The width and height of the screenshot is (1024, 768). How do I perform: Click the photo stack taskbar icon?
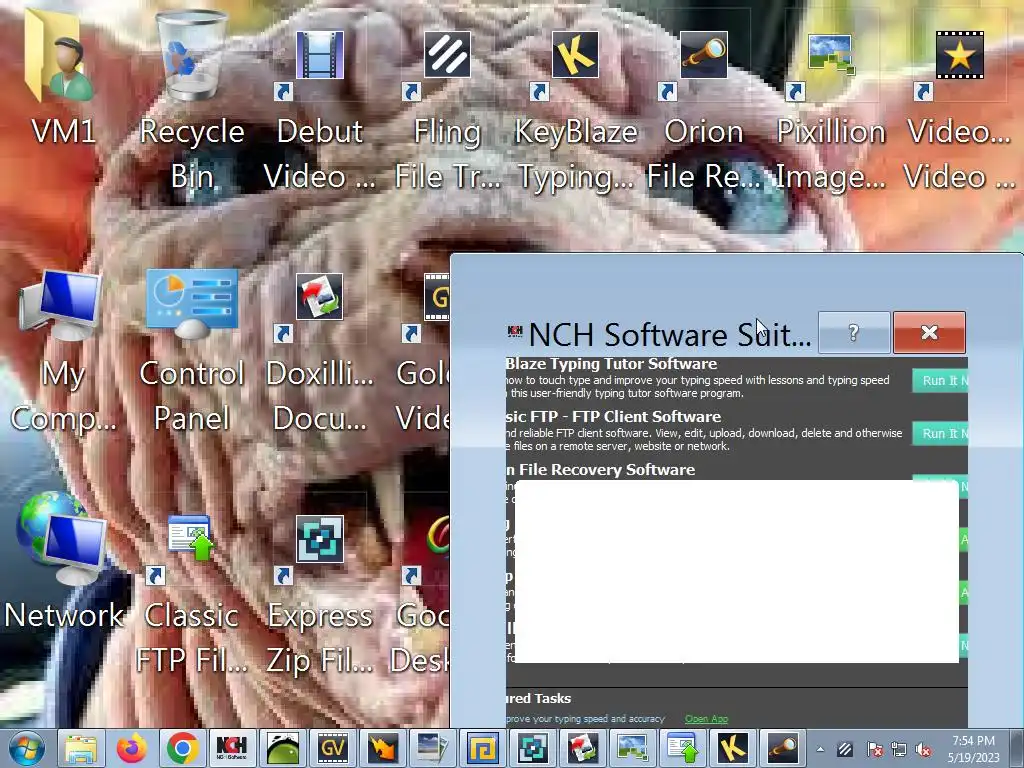tap(432, 748)
